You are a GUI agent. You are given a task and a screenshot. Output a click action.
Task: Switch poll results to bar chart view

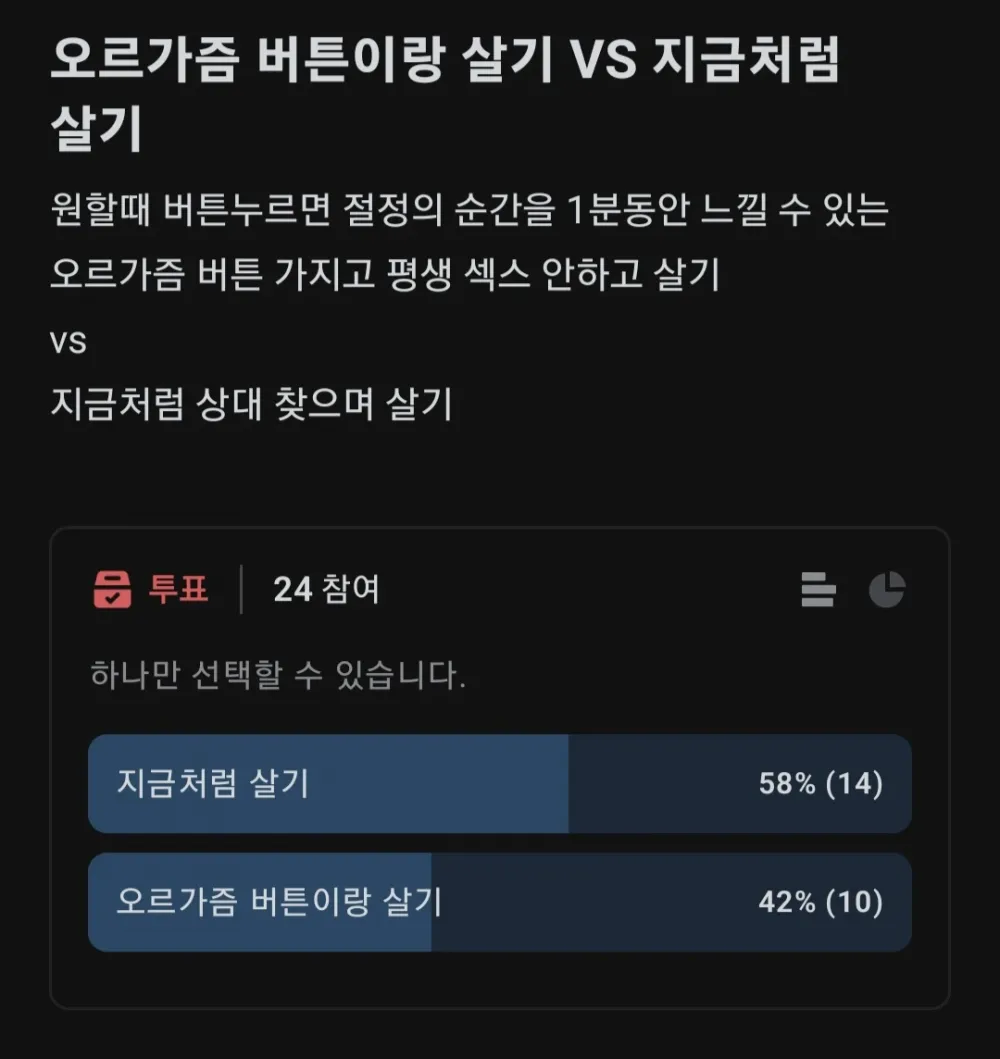818,590
